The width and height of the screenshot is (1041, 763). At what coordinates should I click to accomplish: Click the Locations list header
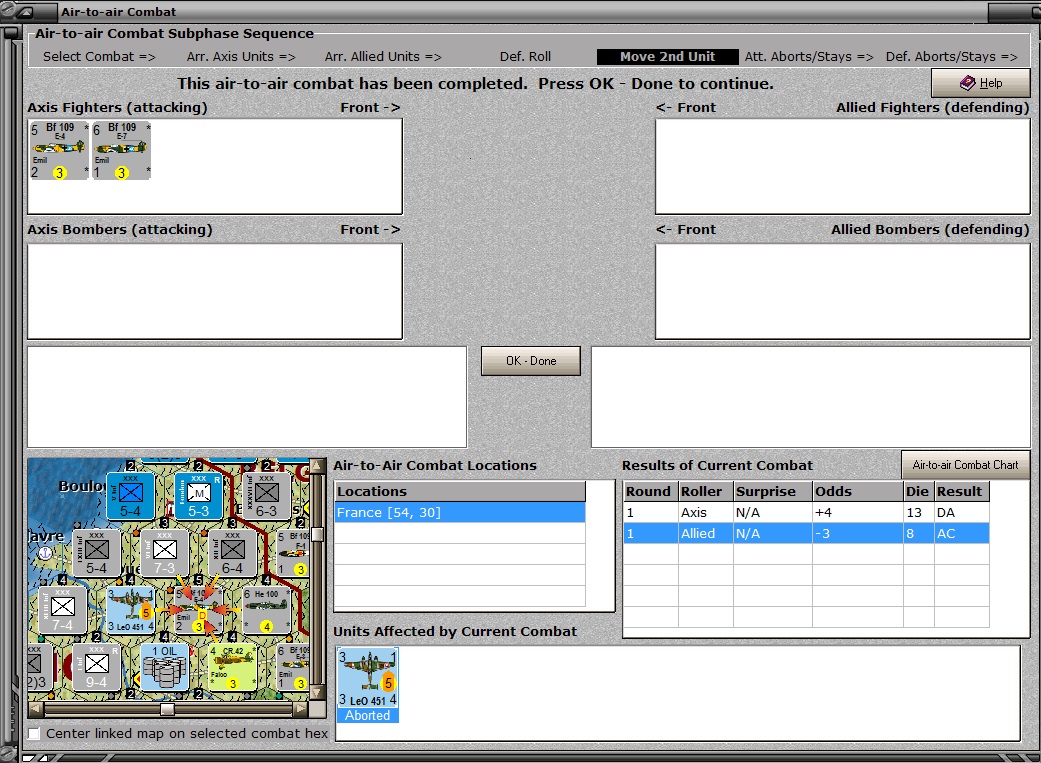pyautogui.click(x=460, y=491)
